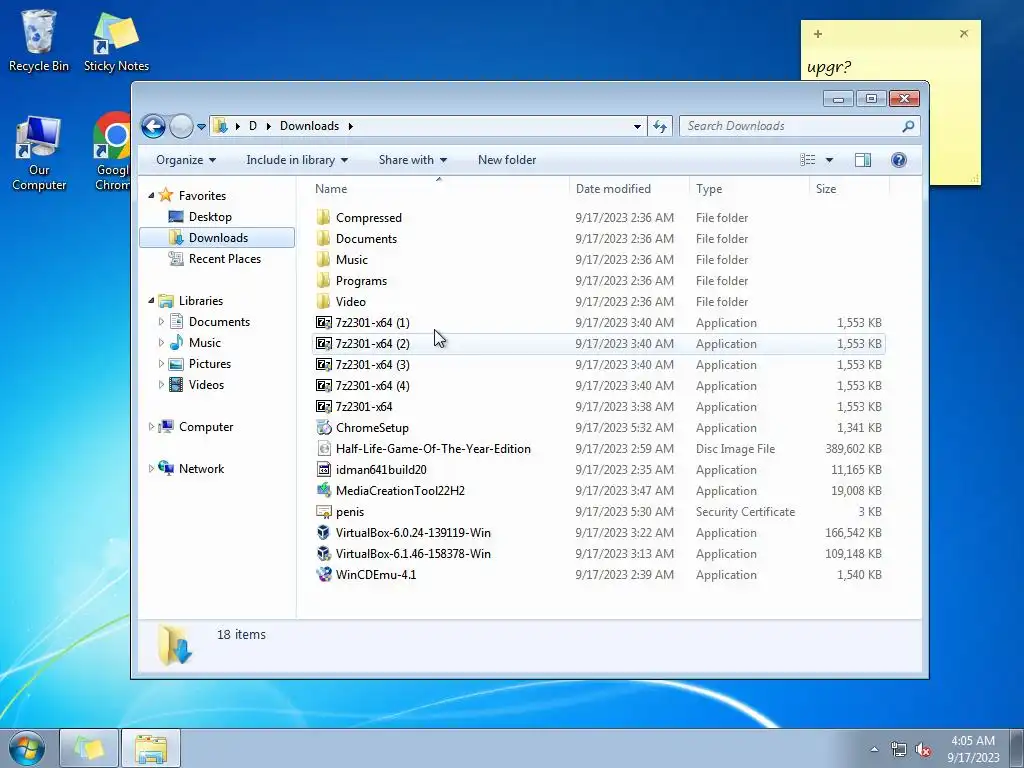Open Recent Places in Favorites

tap(225, 259)
